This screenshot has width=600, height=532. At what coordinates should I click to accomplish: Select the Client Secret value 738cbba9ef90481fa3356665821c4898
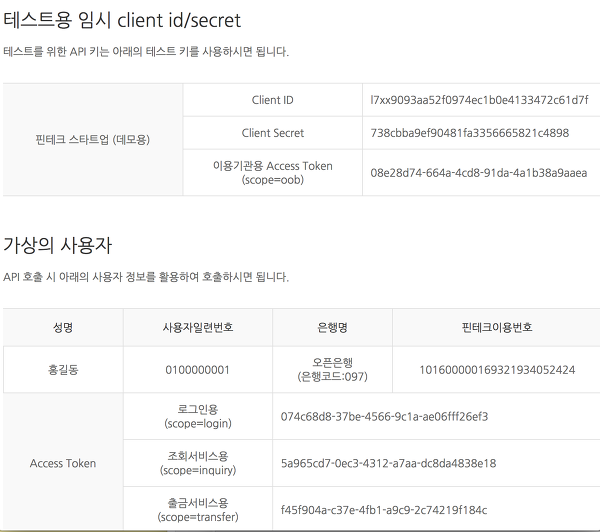point(470,133)
